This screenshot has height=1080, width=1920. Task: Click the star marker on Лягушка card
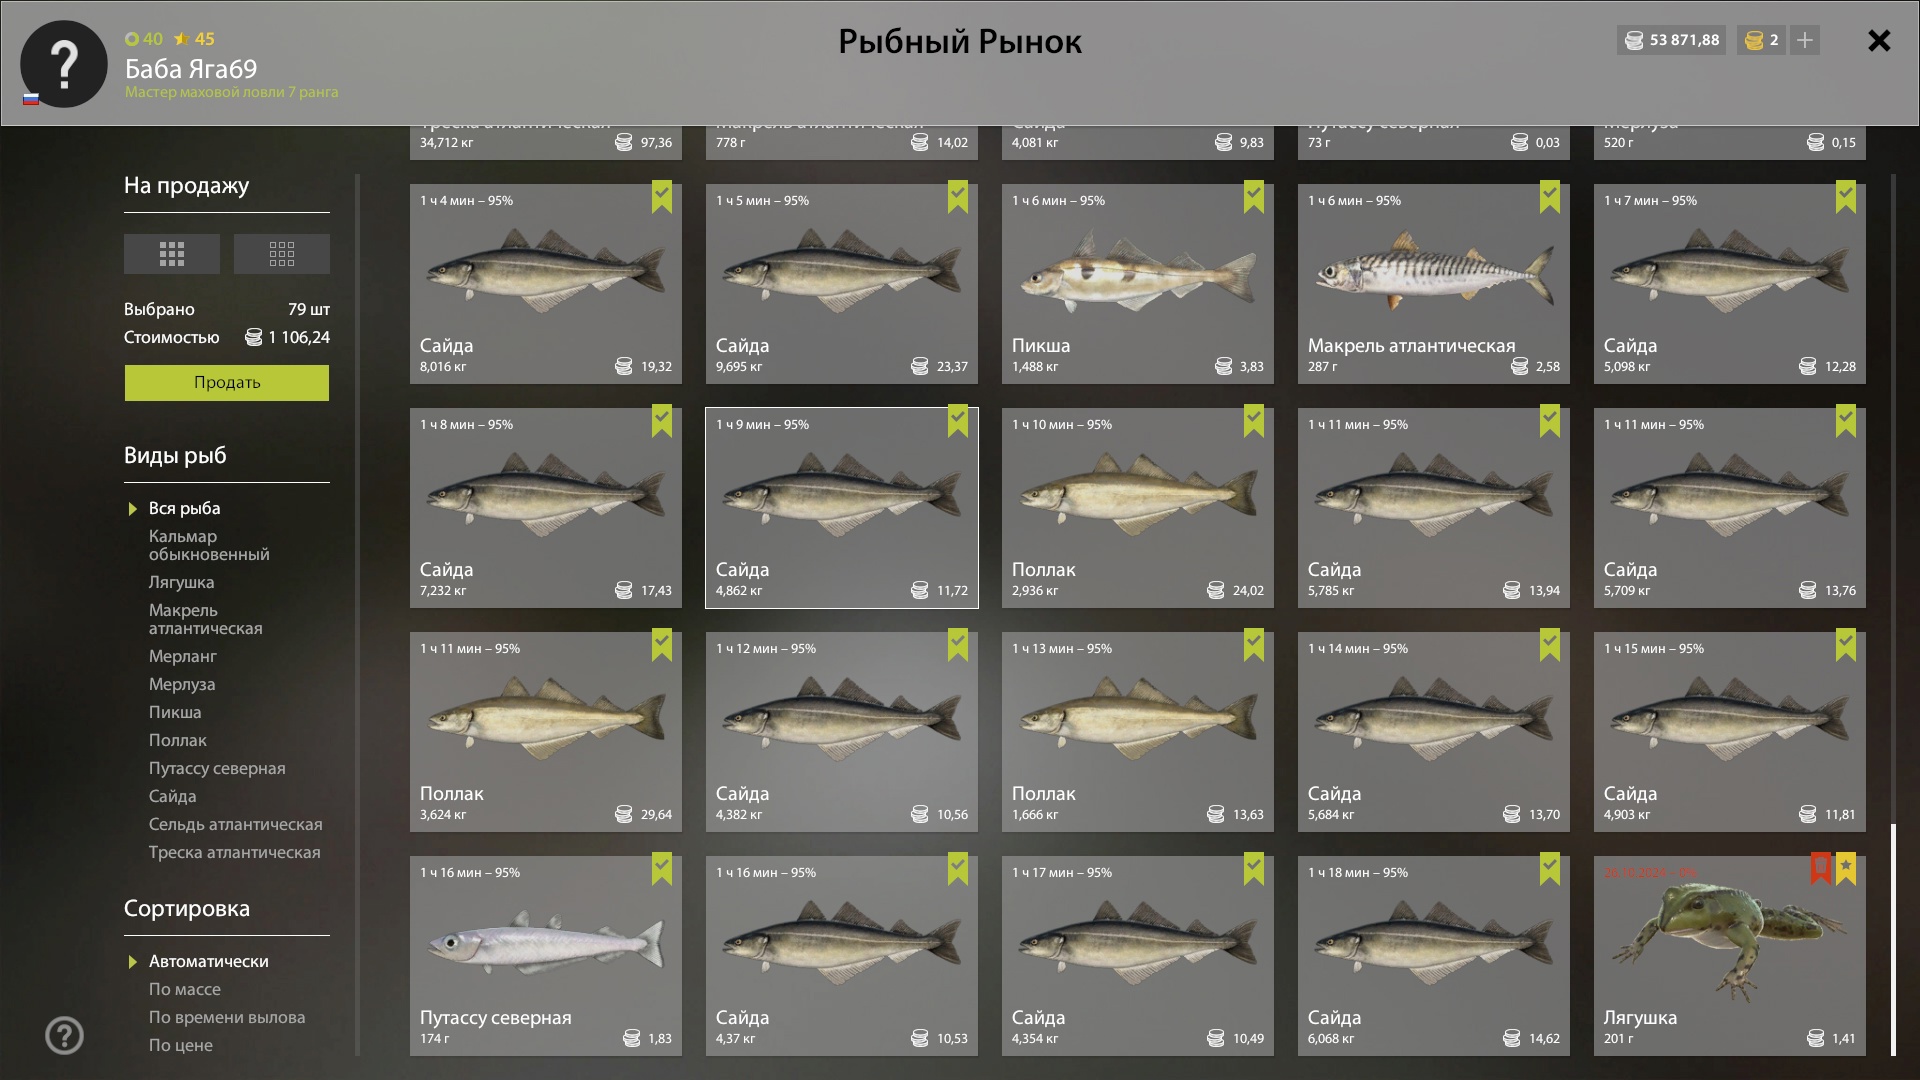(x=1846, y=868)
